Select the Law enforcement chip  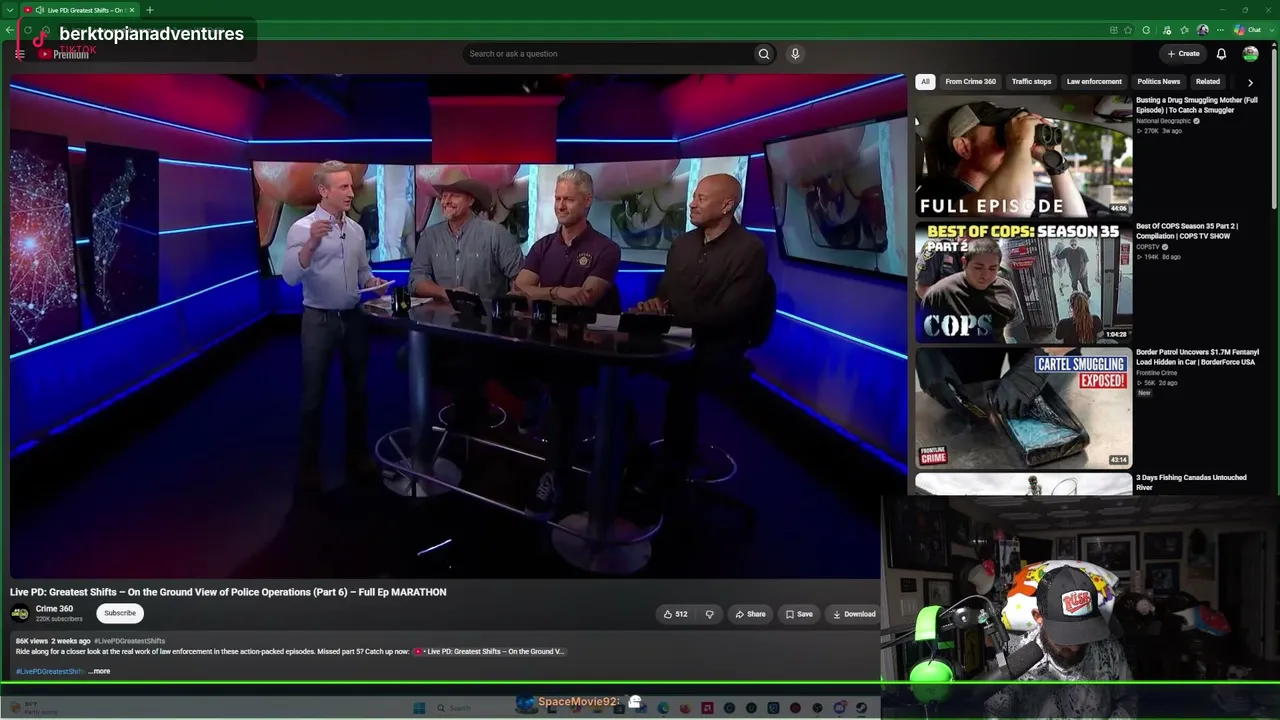(1094, 82)
